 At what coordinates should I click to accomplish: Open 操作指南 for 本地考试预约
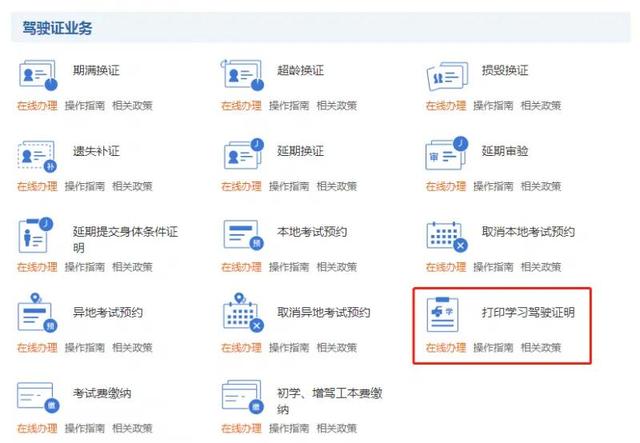(289, 267)
